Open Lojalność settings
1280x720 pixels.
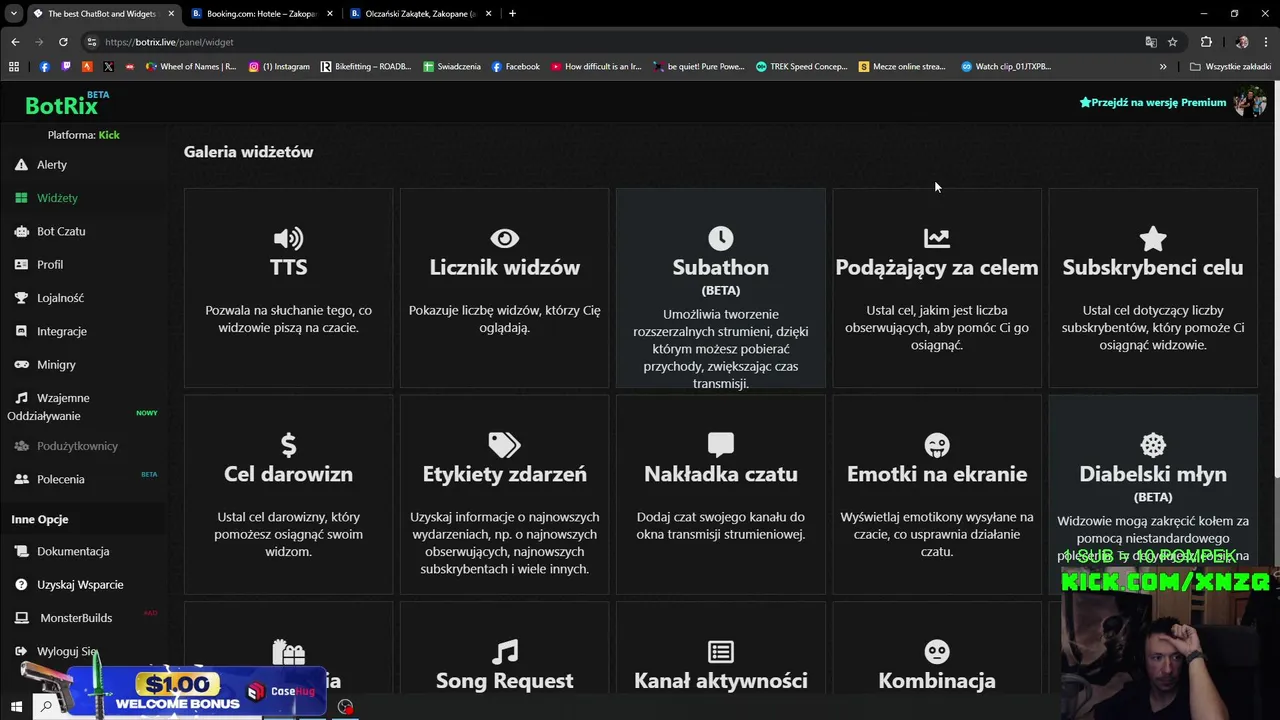coord(60,298)
